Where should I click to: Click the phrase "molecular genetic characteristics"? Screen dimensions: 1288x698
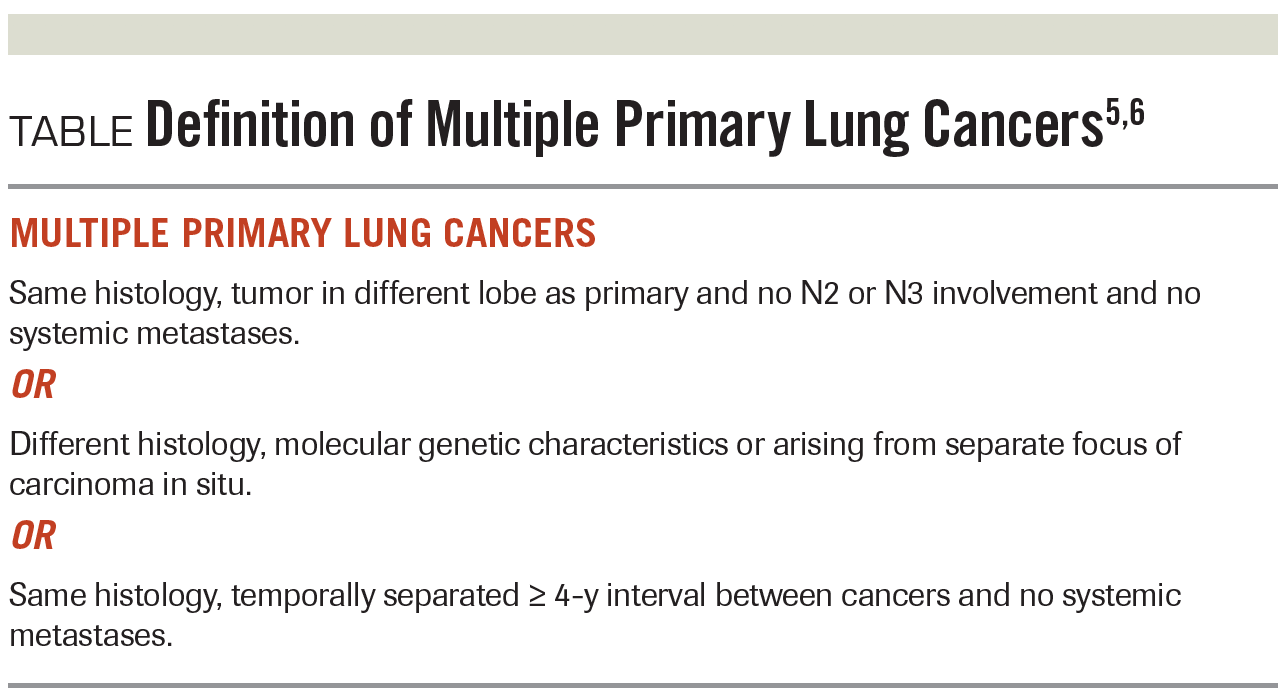pyautogui.click(x=501, y=445)
